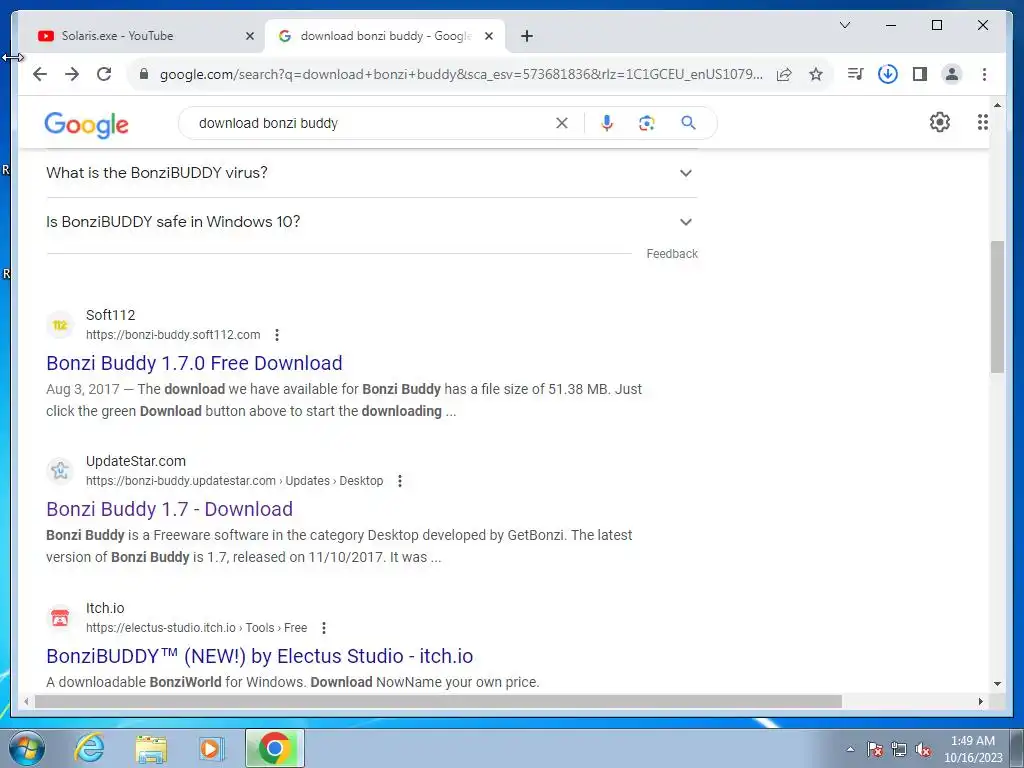Open a new tab with the plus button

(x=527, y=37)
